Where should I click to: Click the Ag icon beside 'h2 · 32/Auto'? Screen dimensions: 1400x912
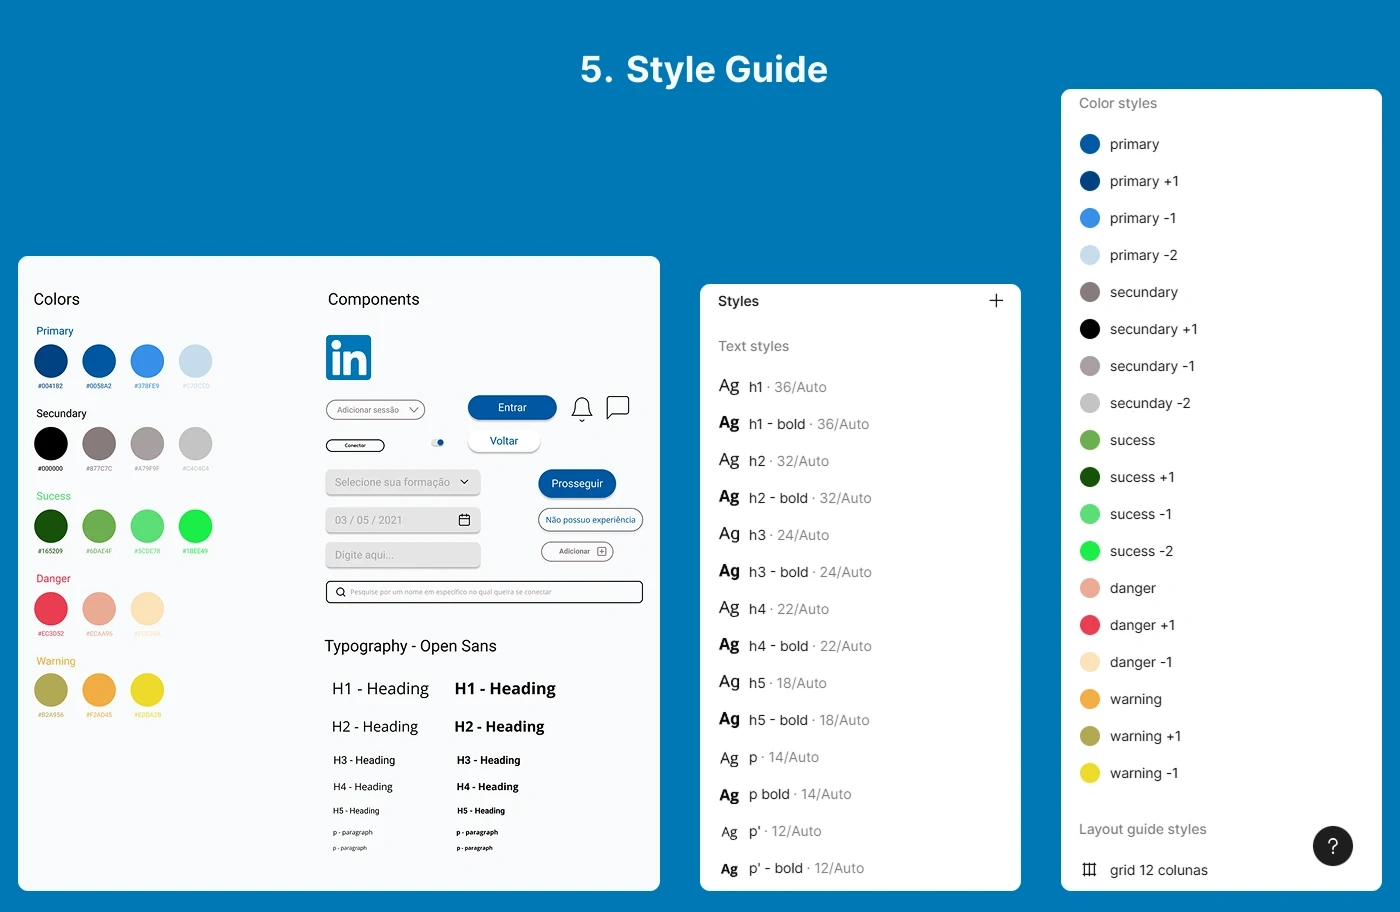[x=729, y=460]
